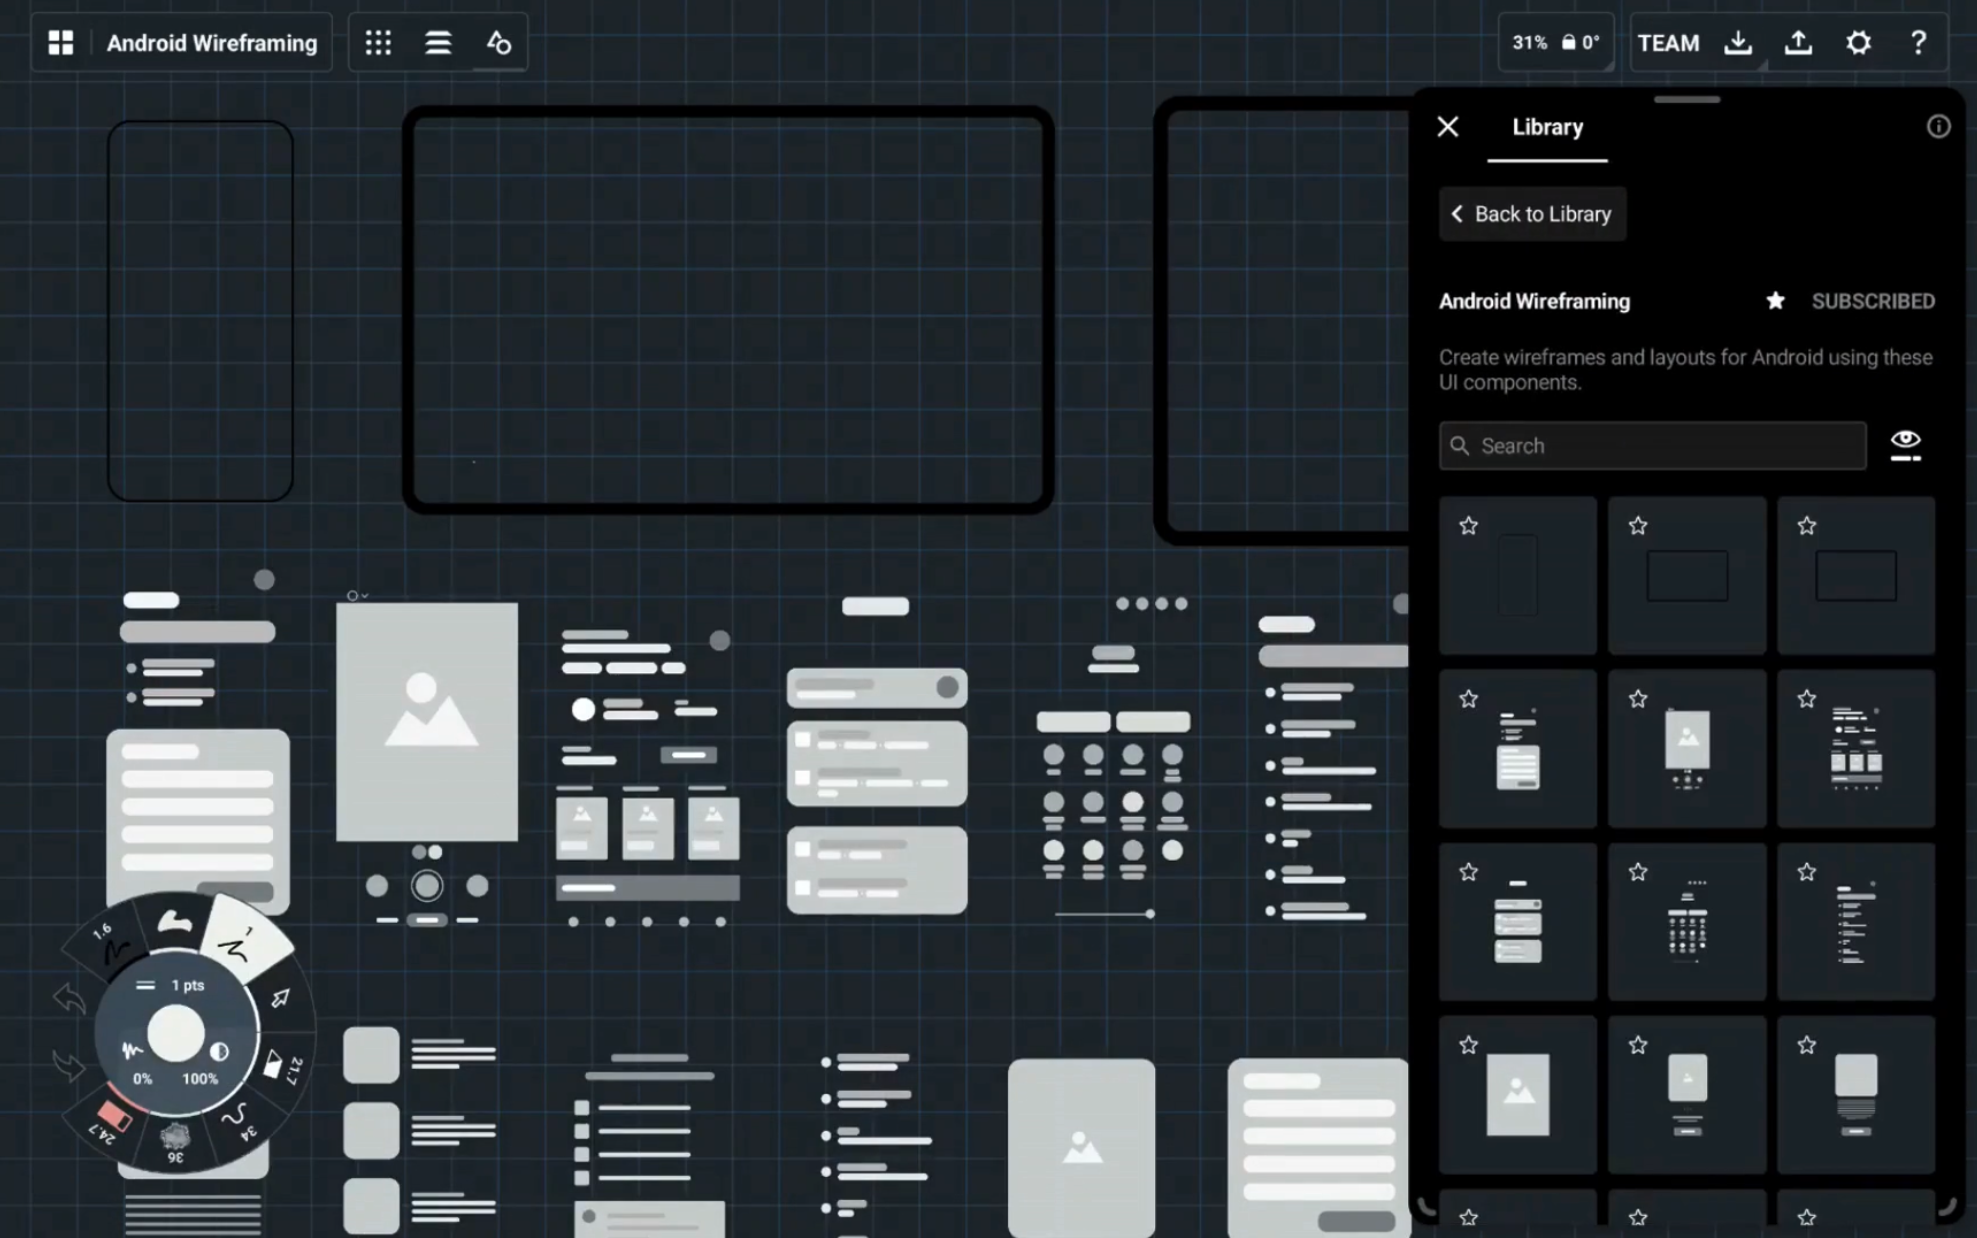Open the settings gear icon
1977x1238 pixels.
click(x=1858, y=42)
